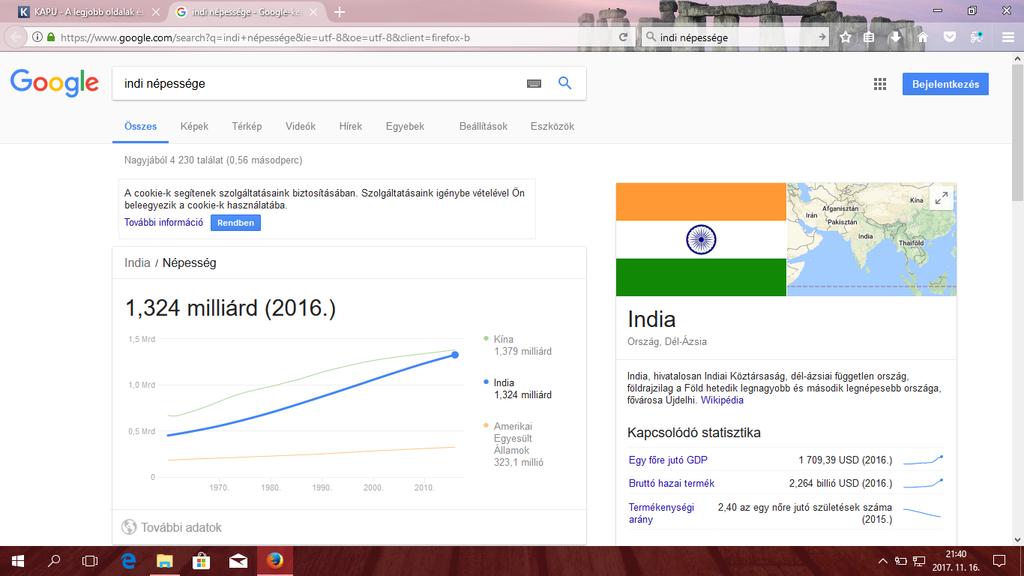Click the green padlock security icon
1024x576 pixels.
(x=51, y=37)
